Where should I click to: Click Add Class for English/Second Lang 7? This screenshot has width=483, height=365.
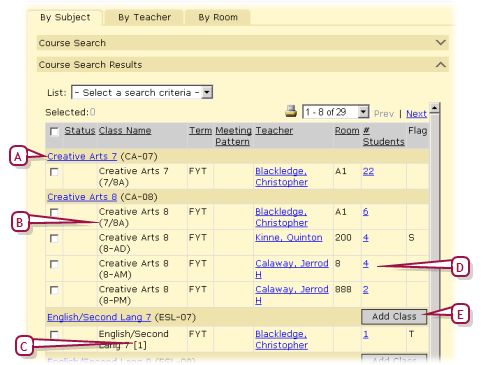(x=394, y=317)
